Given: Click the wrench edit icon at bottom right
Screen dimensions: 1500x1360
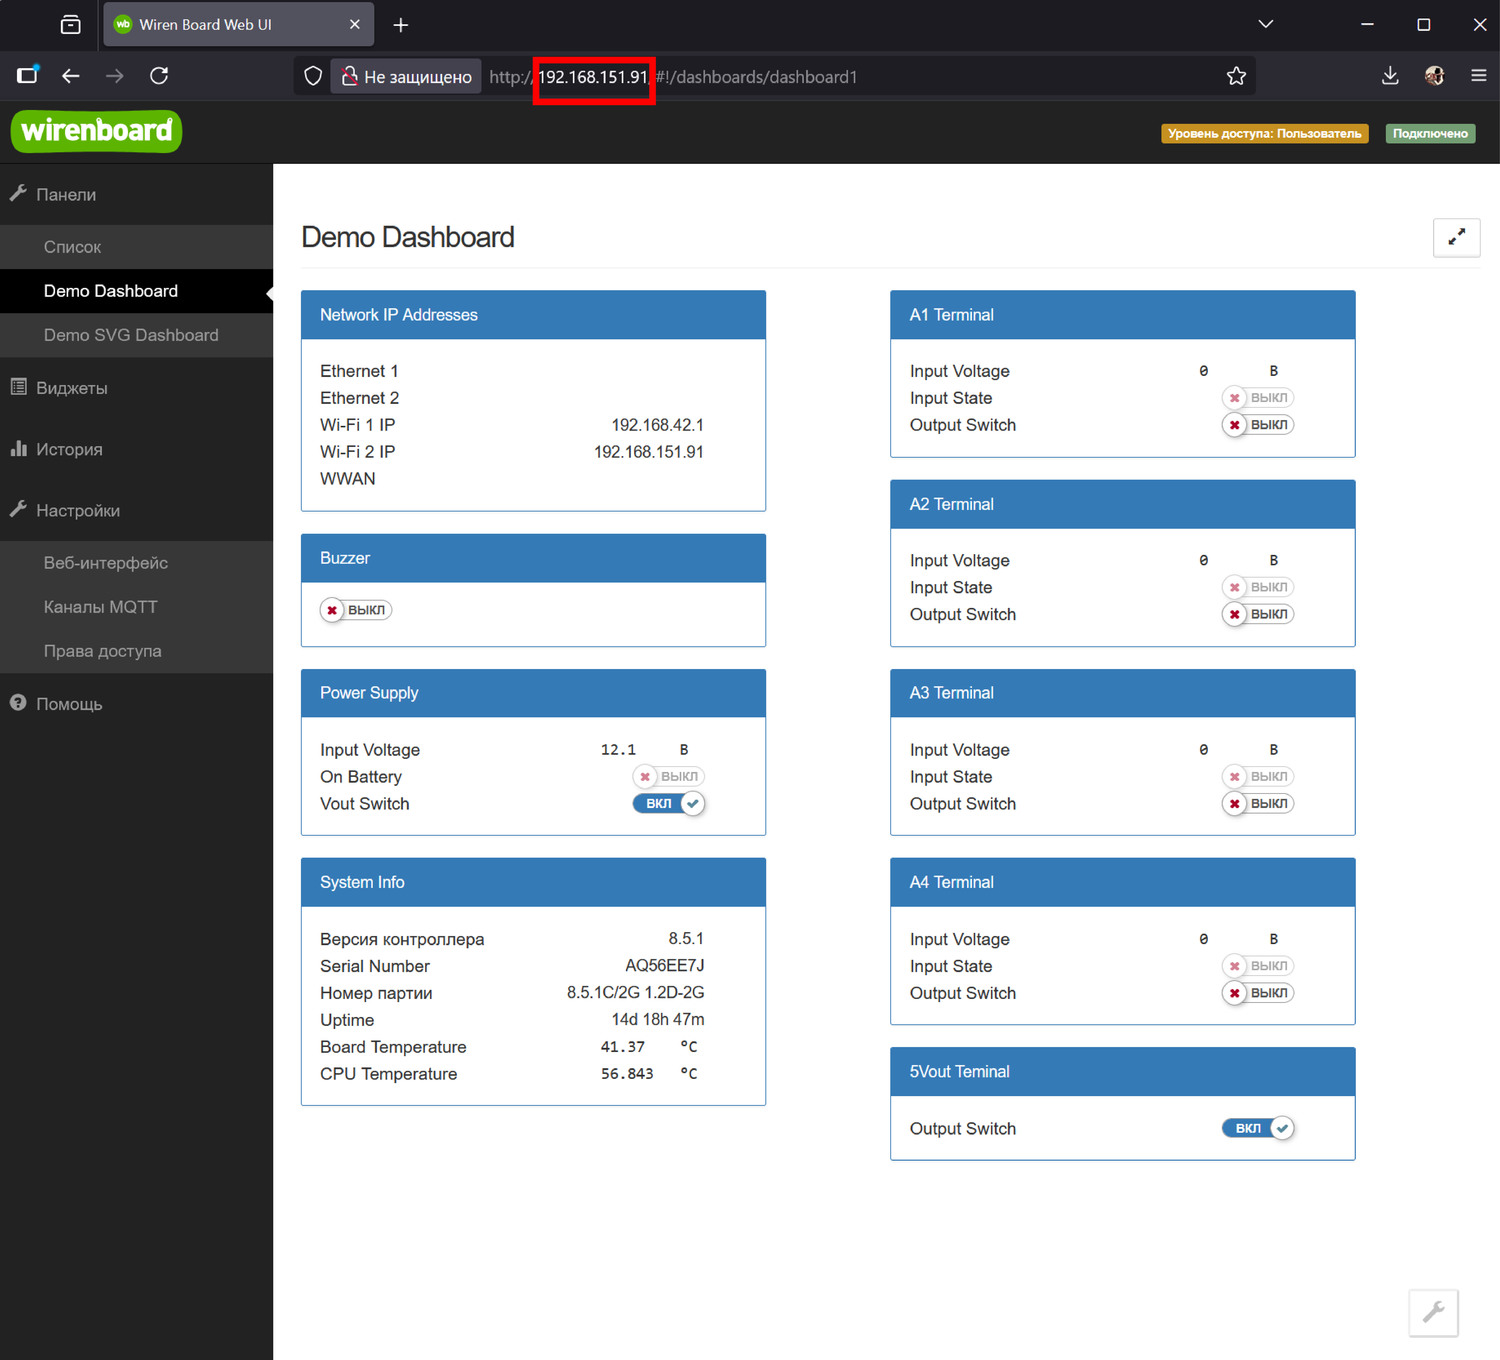Looking at the screenshot, I should [x=1433, y=1312].
